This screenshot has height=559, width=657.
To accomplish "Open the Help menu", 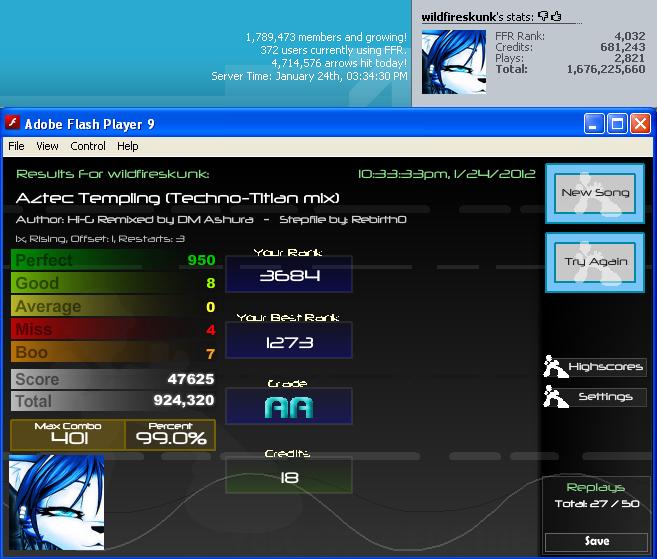I will 128,146.
